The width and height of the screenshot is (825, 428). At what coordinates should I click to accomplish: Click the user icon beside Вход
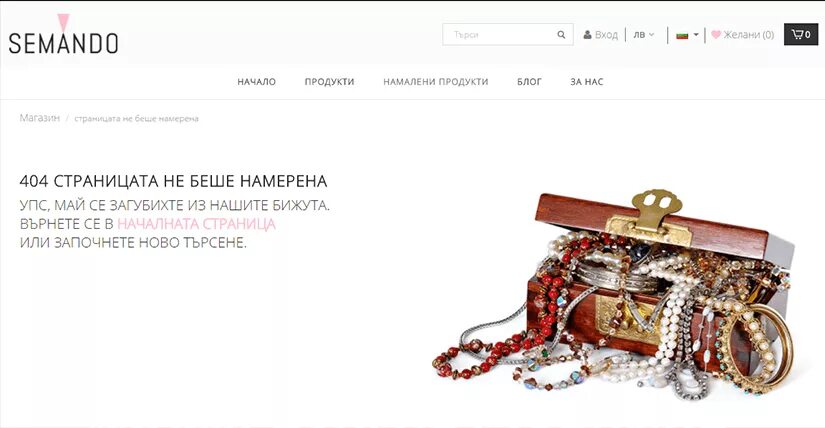point(587,35)
